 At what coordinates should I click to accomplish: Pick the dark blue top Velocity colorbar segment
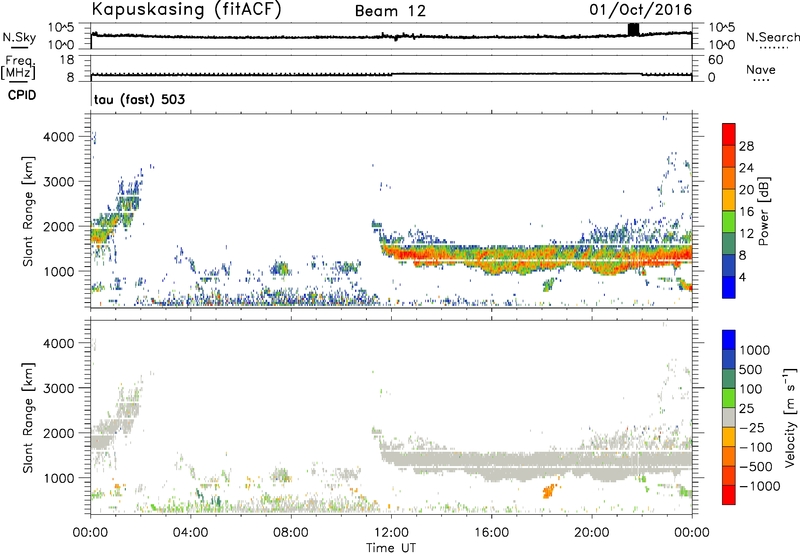pyautogui.click(x=729, y=340)
